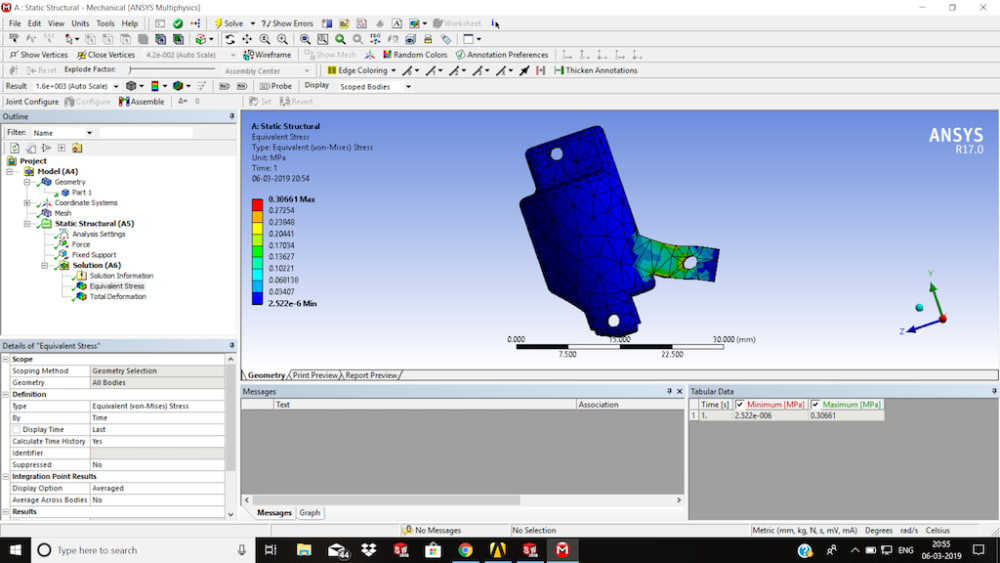Image resolution: width=1000 pixels, height=563 pixels.
Task: Select the Probe tool
Action: [x=276, y=86]
